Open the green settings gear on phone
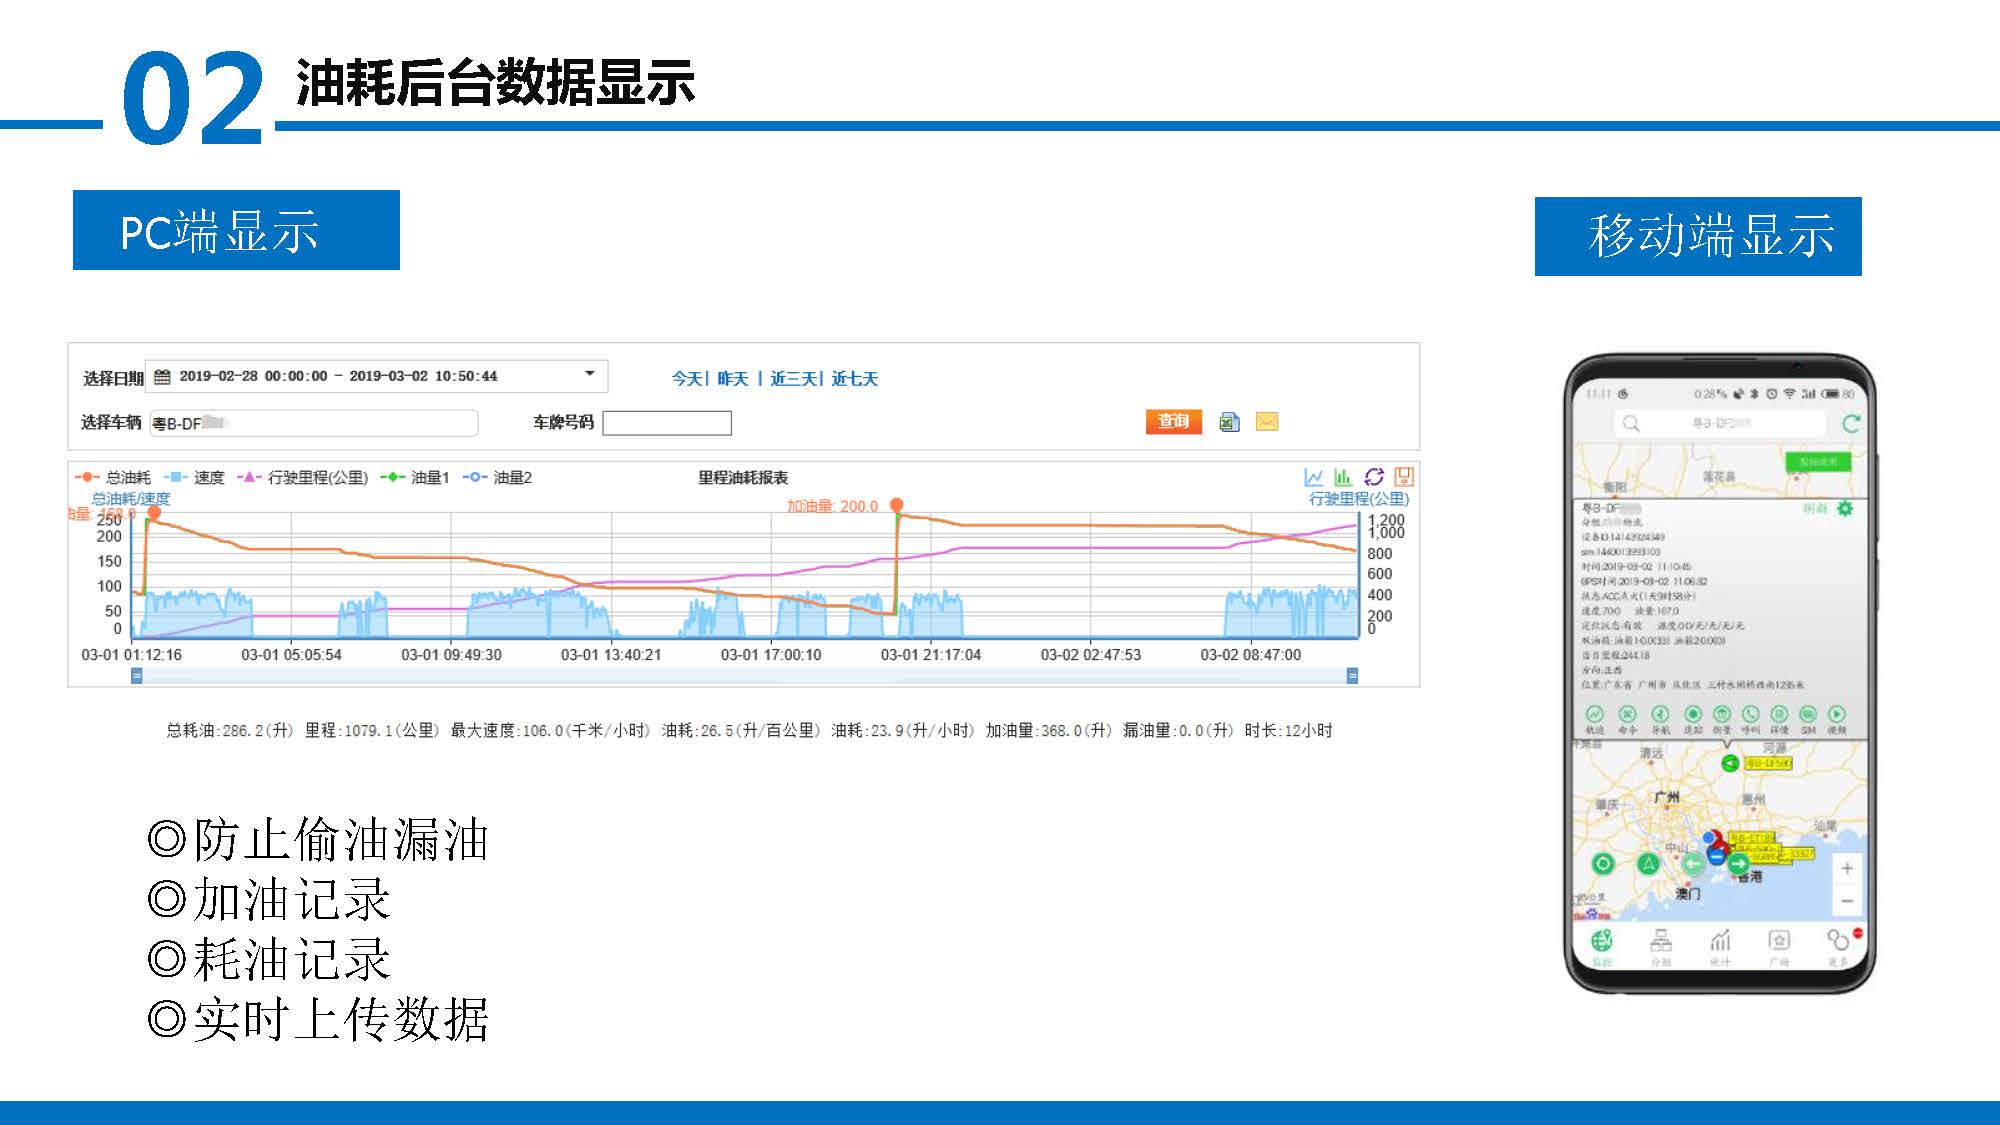2000x1125 pixels. 1845,509
